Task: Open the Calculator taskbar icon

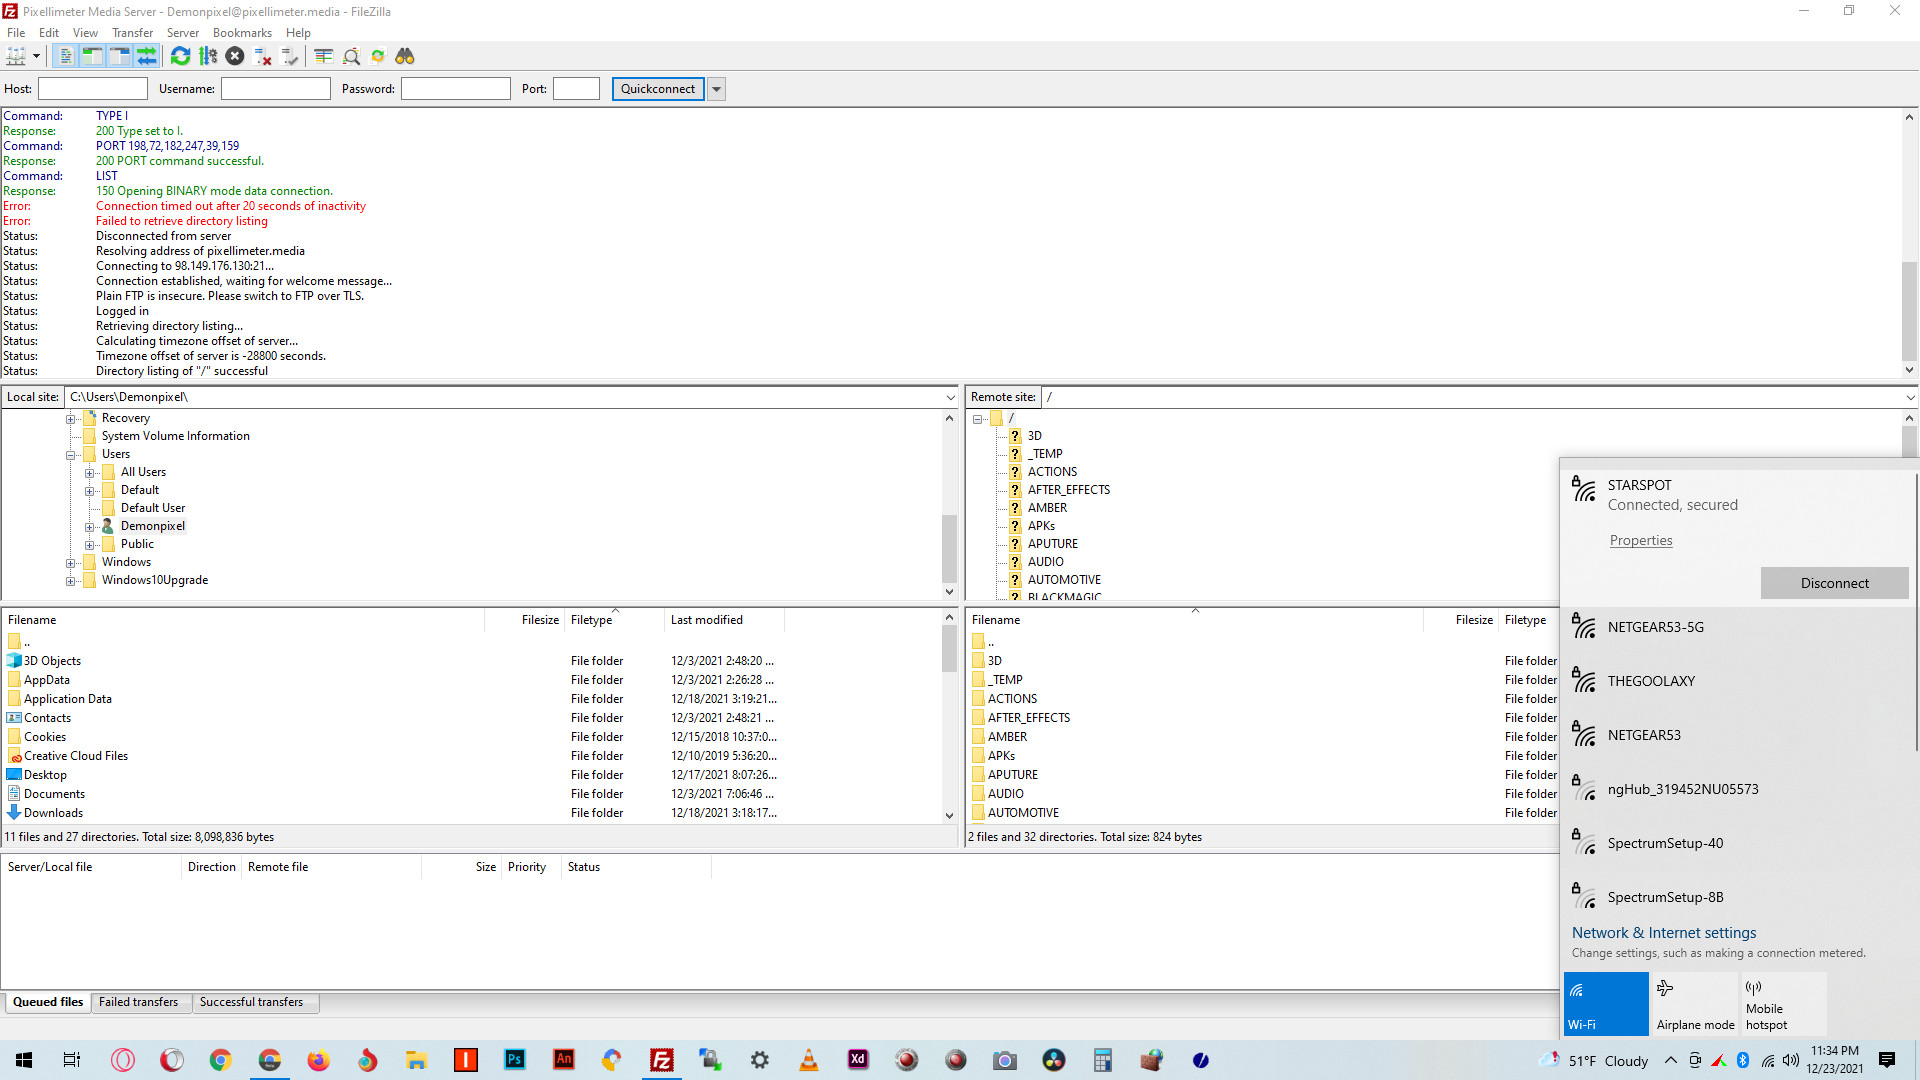Action: (1102, 1060)
